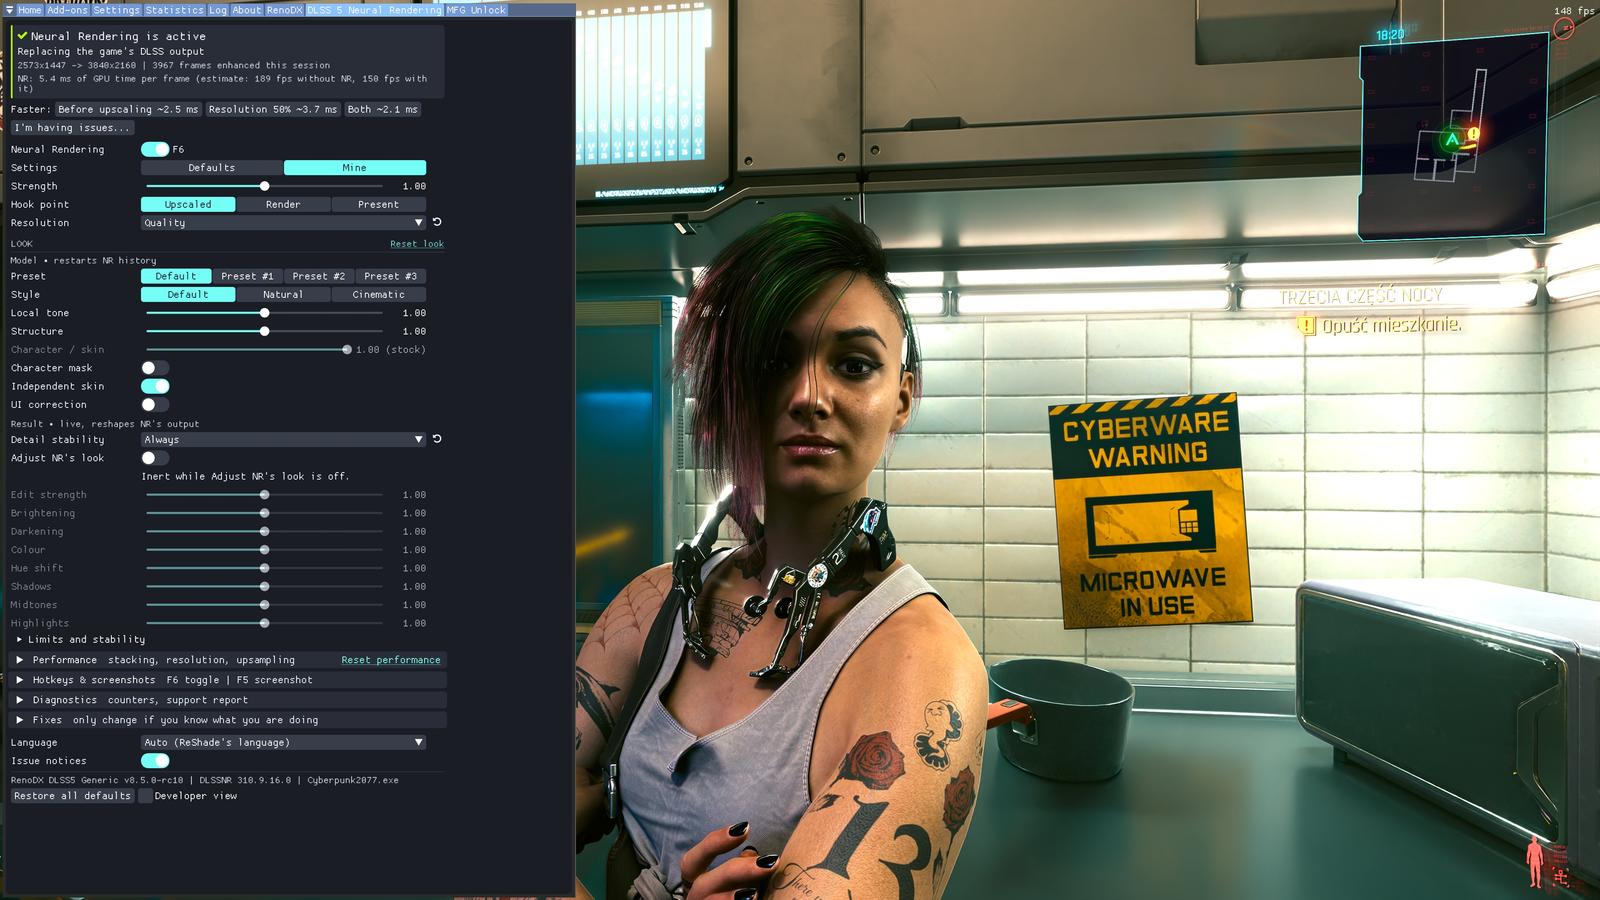The width and height of the screenshot is (1600, 900).
Task: Open the RenoDX tab
Action: [x=284, y=10]
